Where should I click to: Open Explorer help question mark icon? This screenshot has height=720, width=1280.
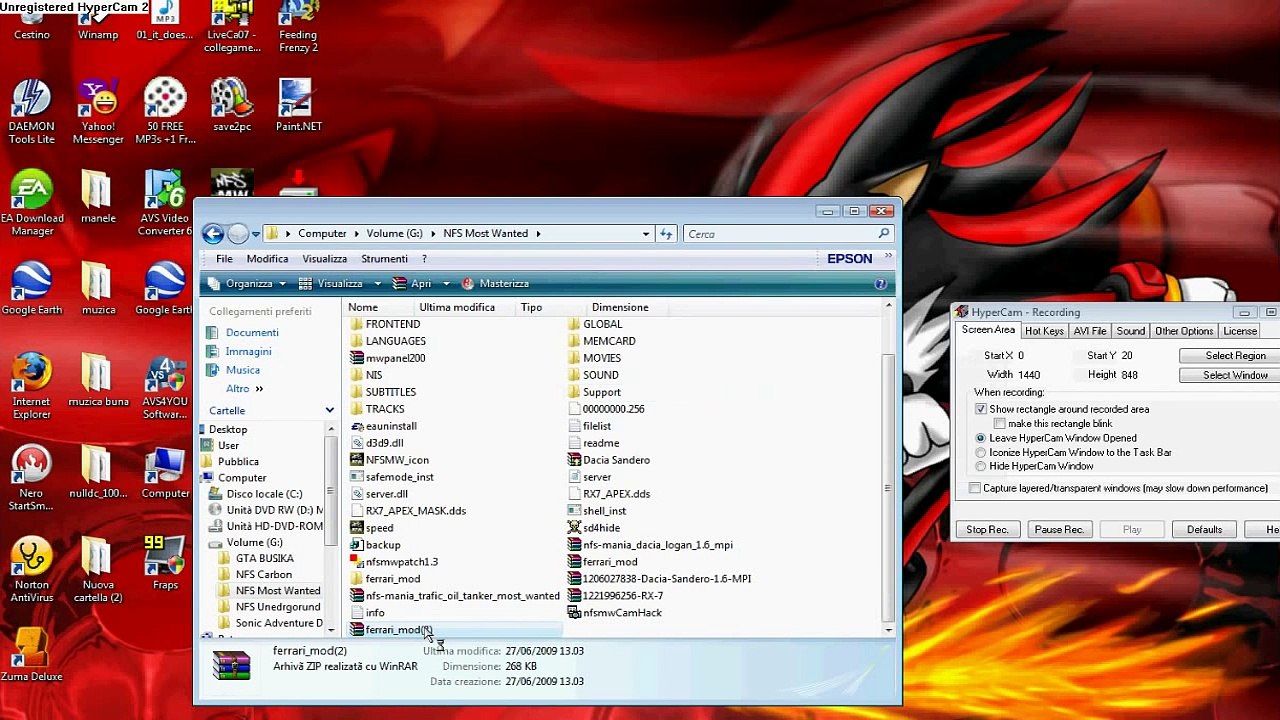881,284
